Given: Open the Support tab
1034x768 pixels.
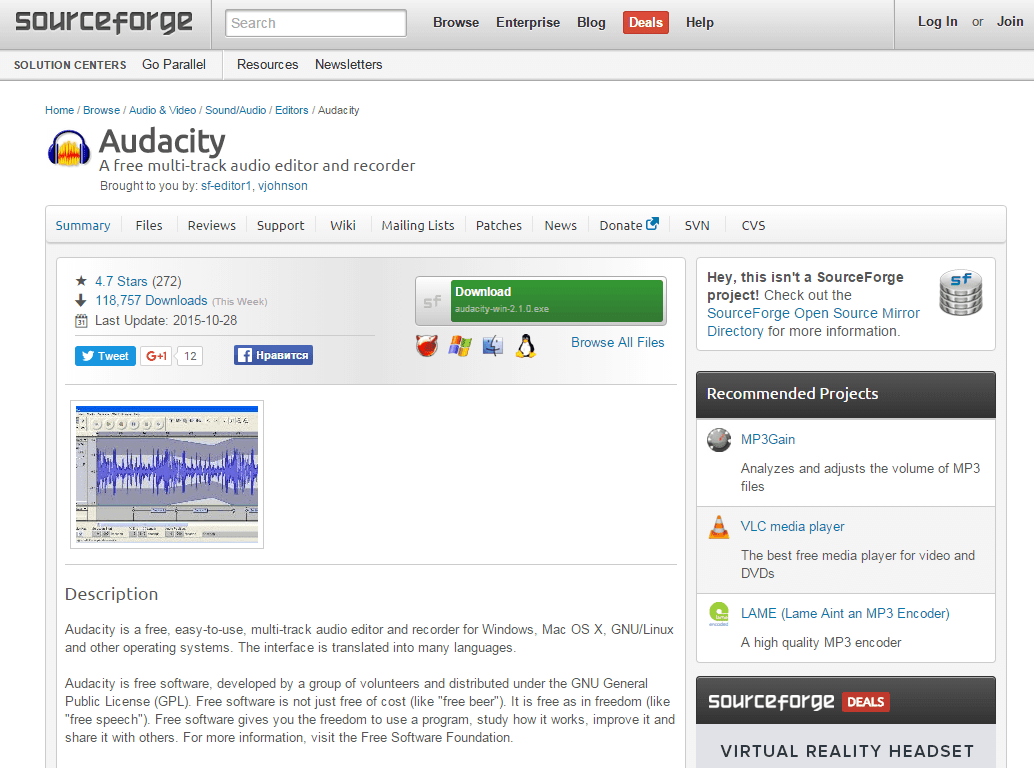Looking at the screenshot, I should coord(280,225).
